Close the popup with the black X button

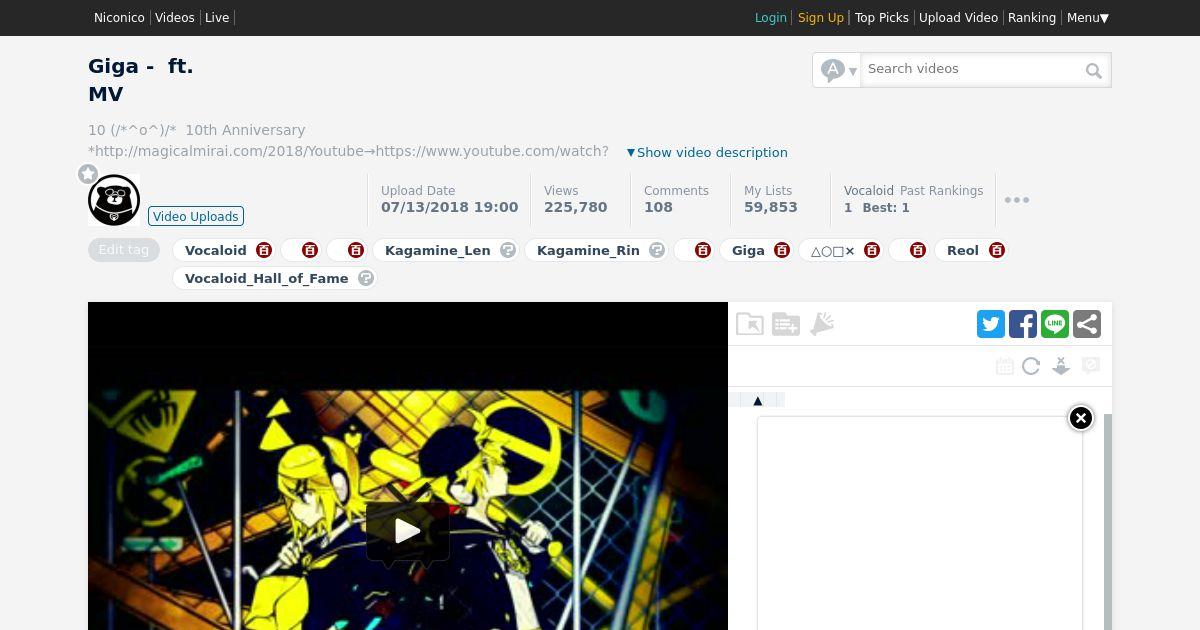pos(1081,418)
